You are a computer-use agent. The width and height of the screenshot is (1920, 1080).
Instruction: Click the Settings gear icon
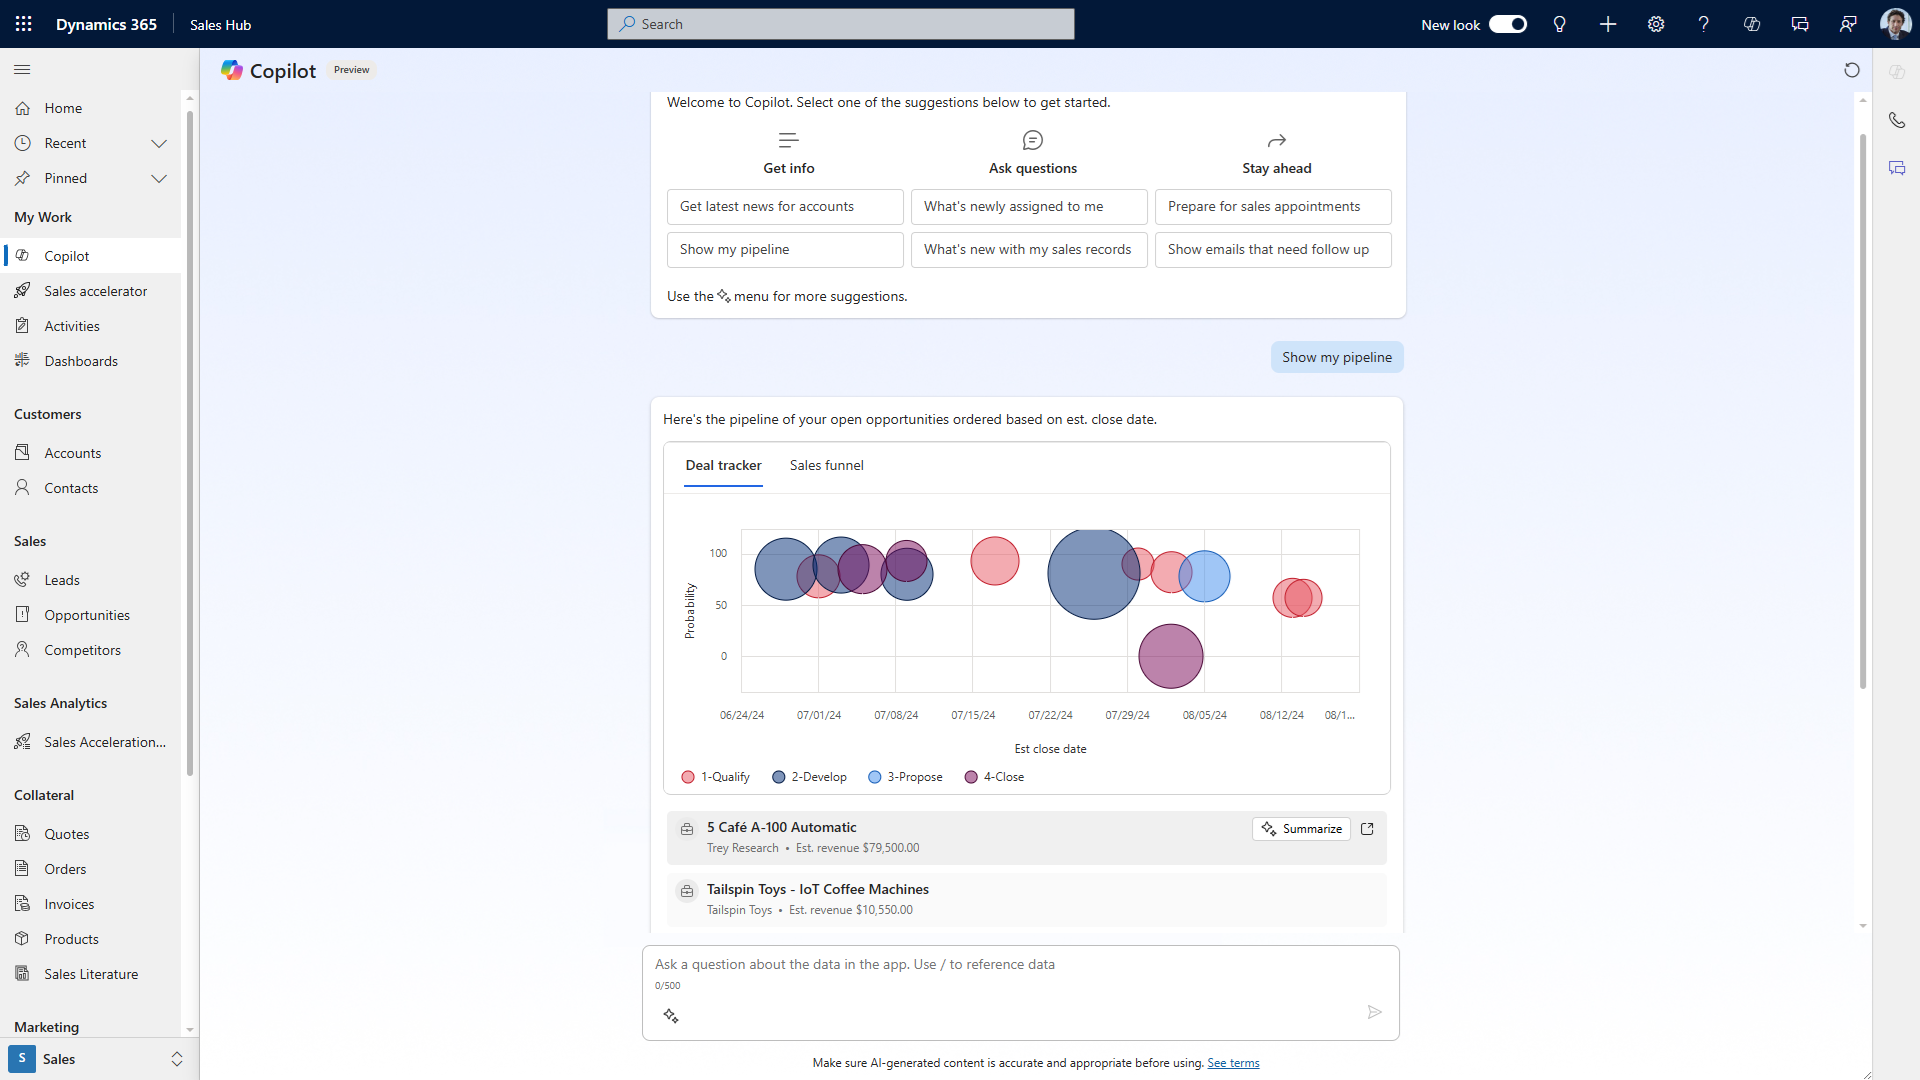click(1655, 24)
